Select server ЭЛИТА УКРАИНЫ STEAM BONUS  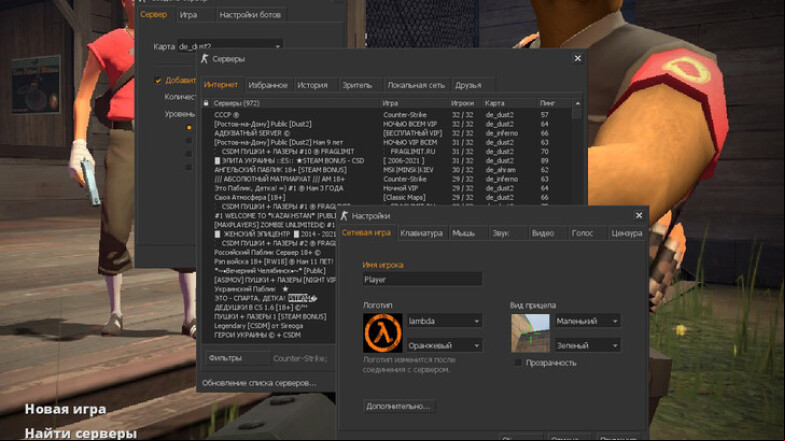pos(385,161)
